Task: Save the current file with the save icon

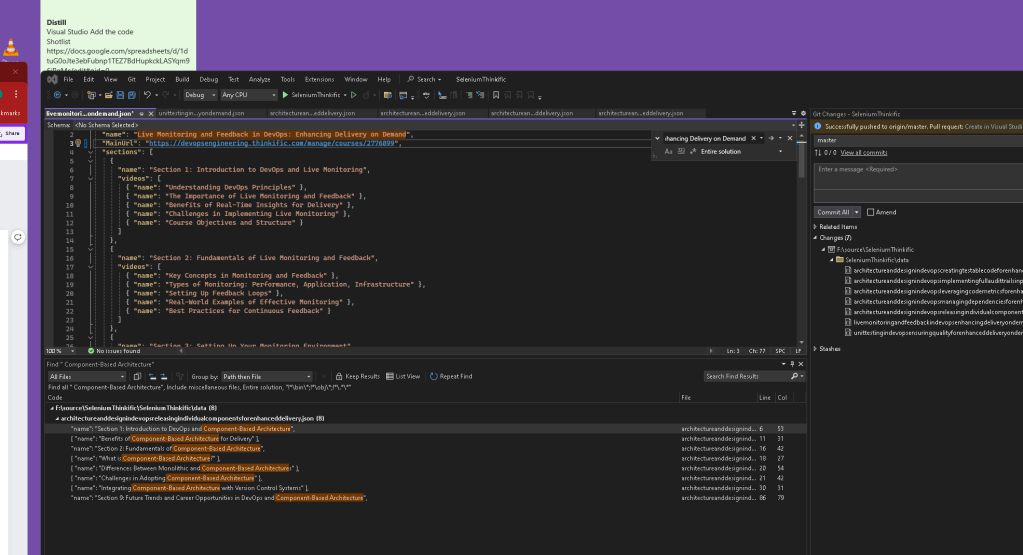Action: [x=120, y=95]
